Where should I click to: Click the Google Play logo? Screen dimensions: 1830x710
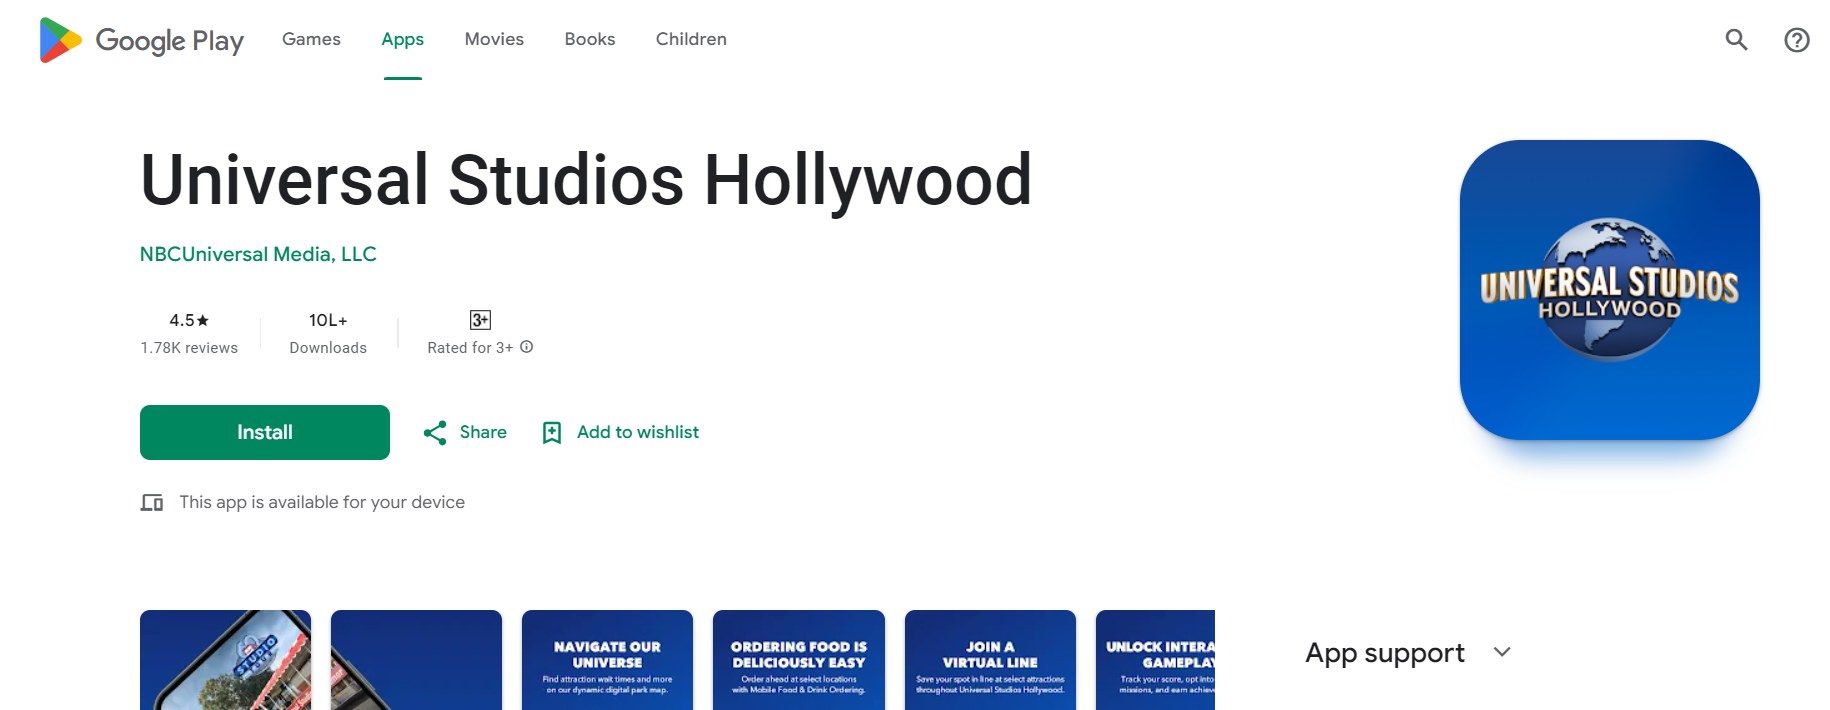pyautogui.click(x=141, y=40)
